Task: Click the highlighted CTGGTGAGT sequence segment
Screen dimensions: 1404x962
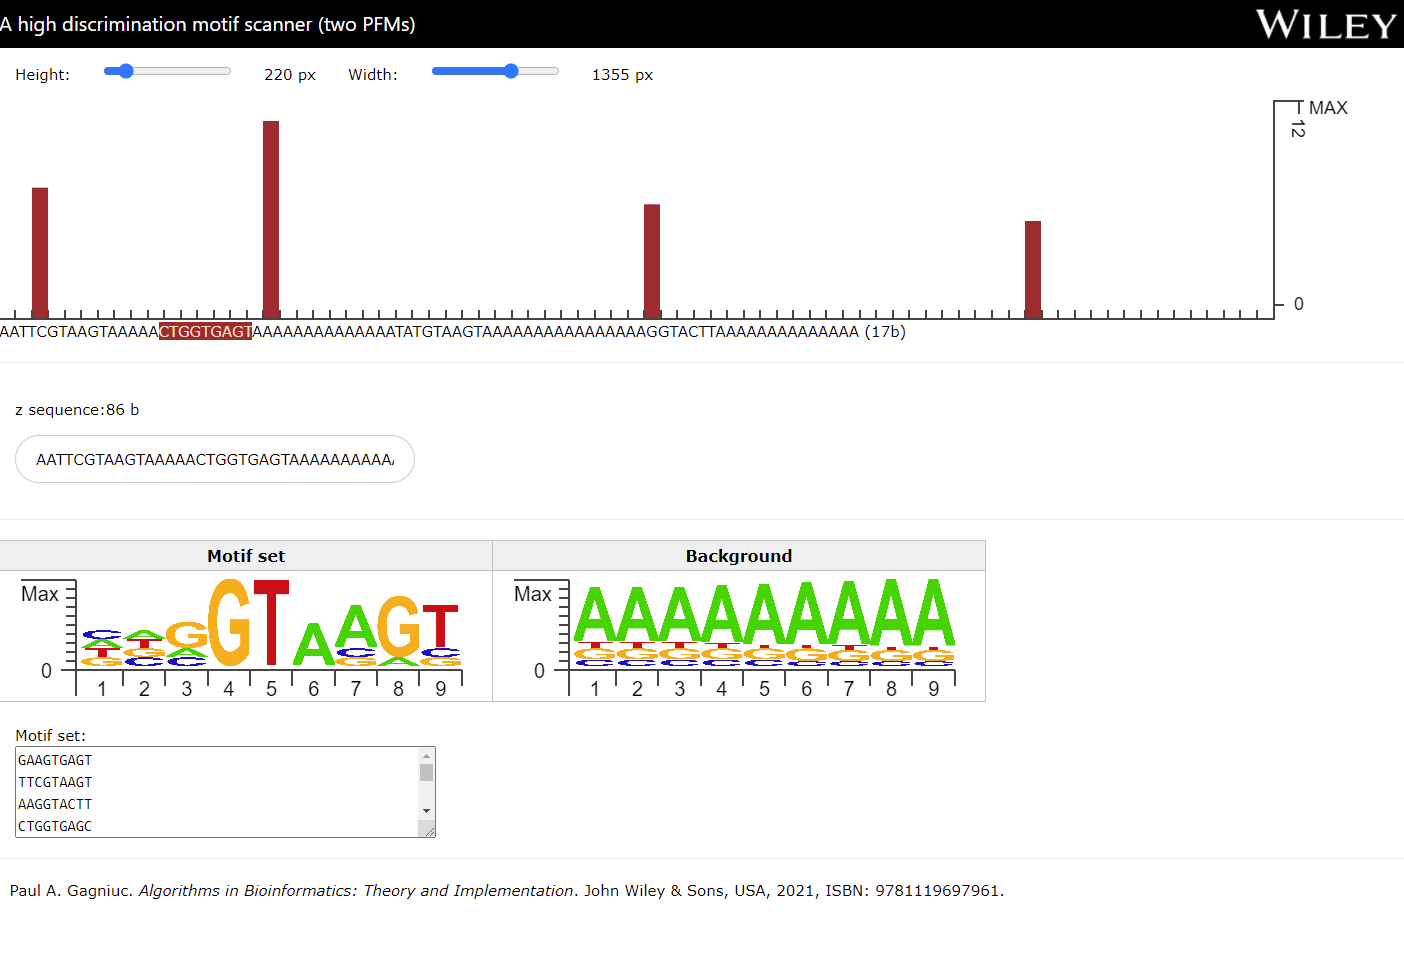Action: [206, 332]
